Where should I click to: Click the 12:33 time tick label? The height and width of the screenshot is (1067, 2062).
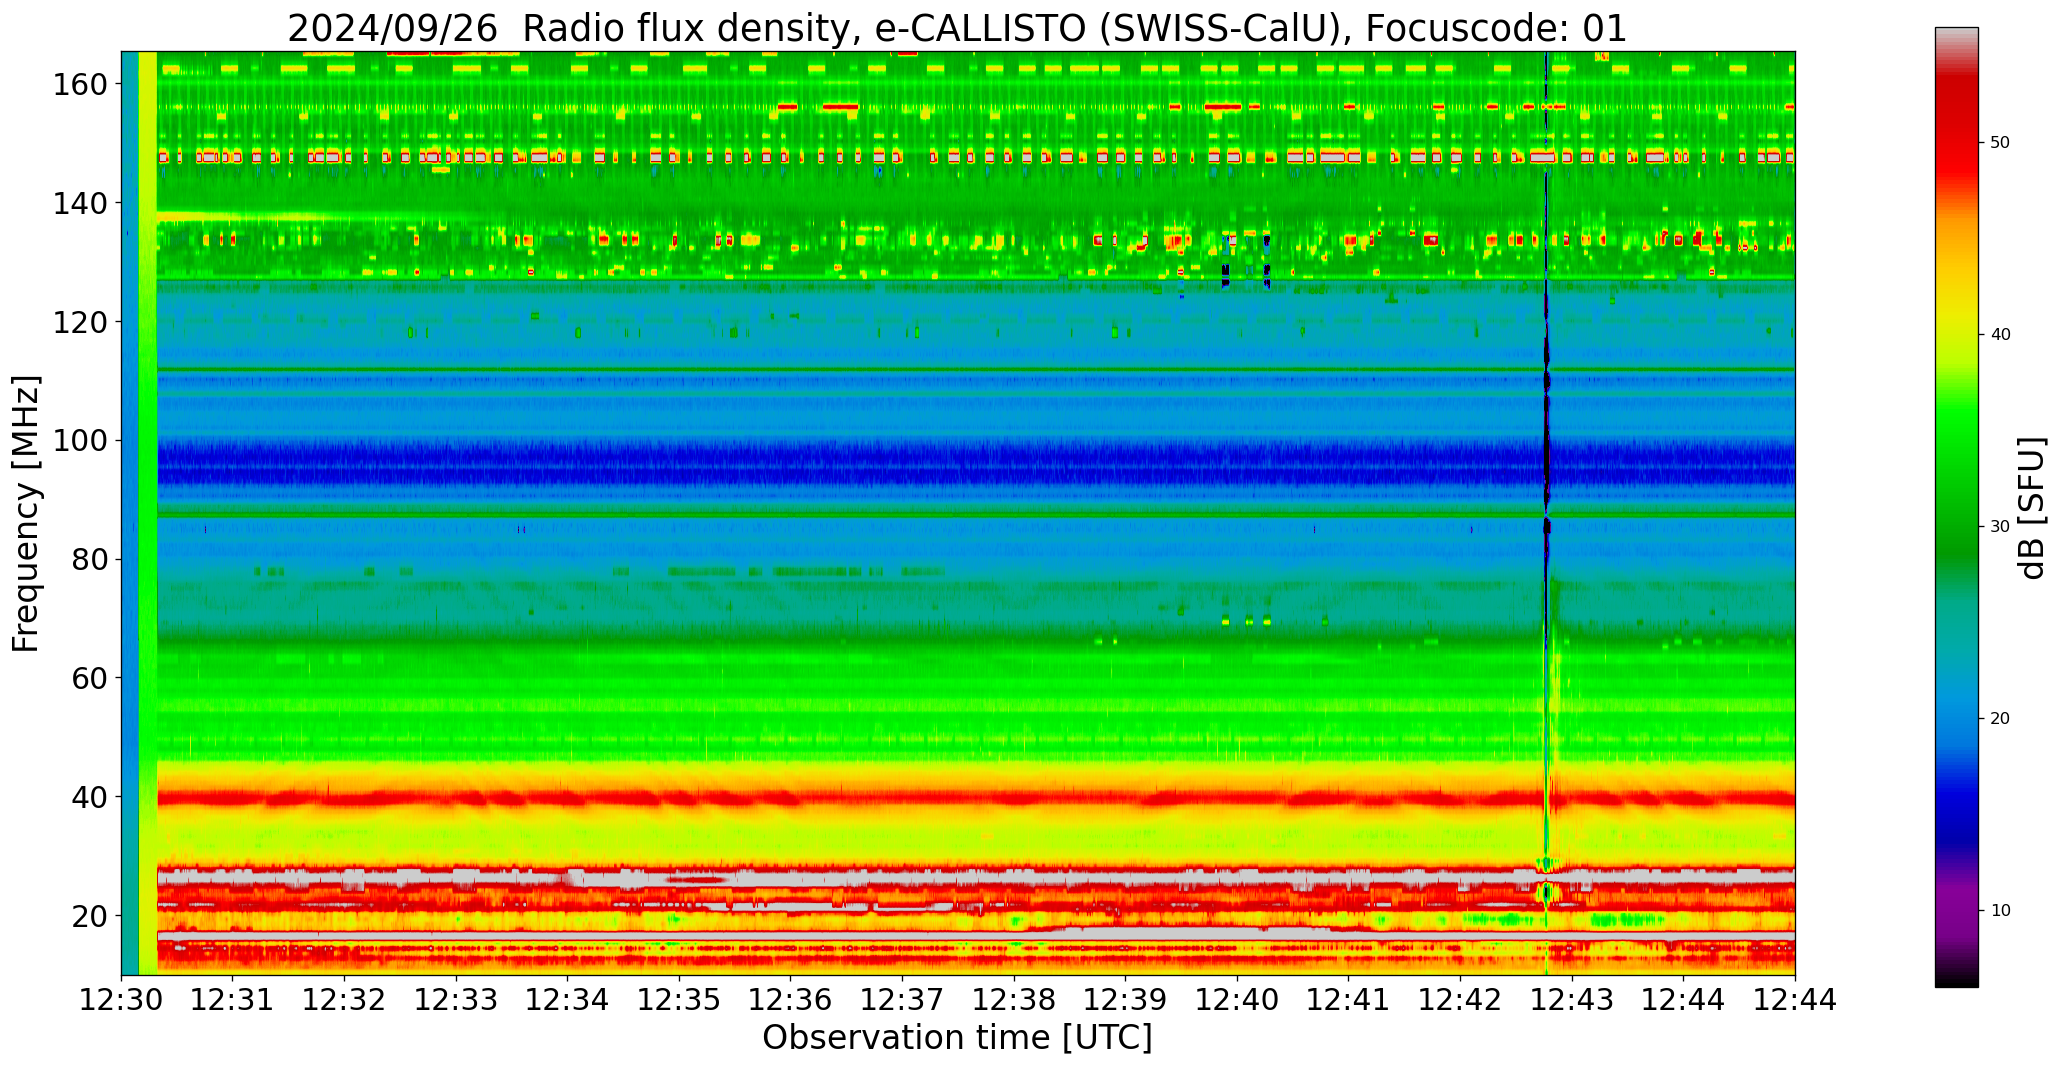(x=456, y=999)
